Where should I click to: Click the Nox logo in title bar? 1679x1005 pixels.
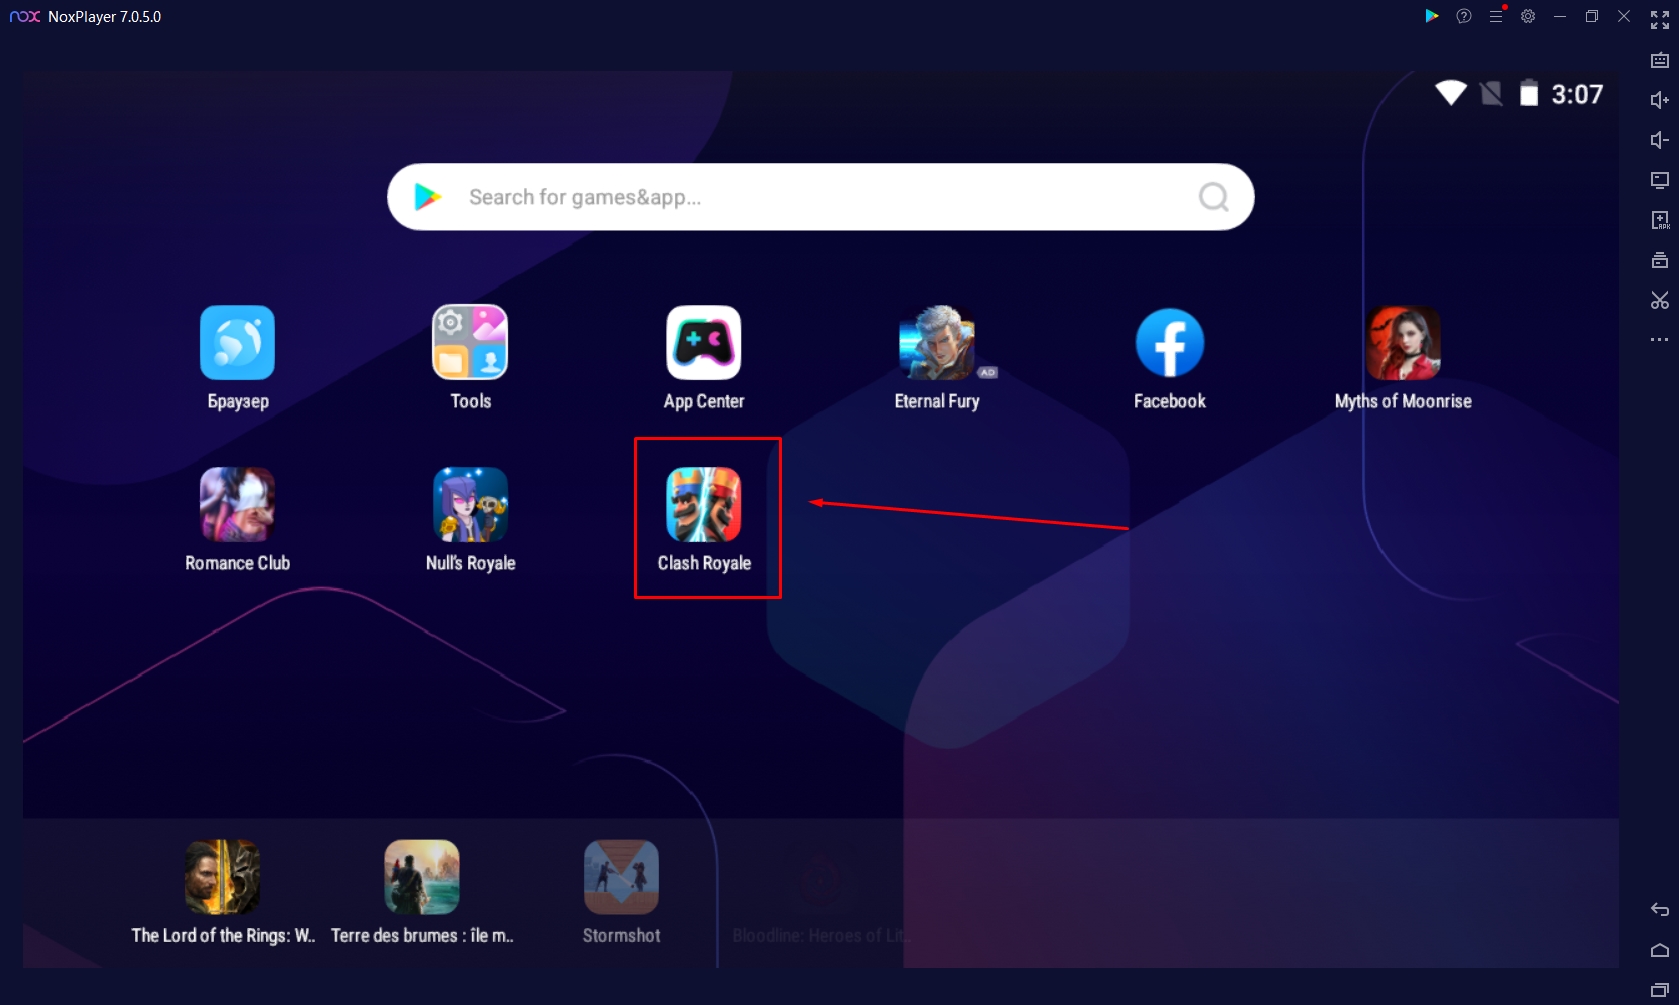point(25,16)
